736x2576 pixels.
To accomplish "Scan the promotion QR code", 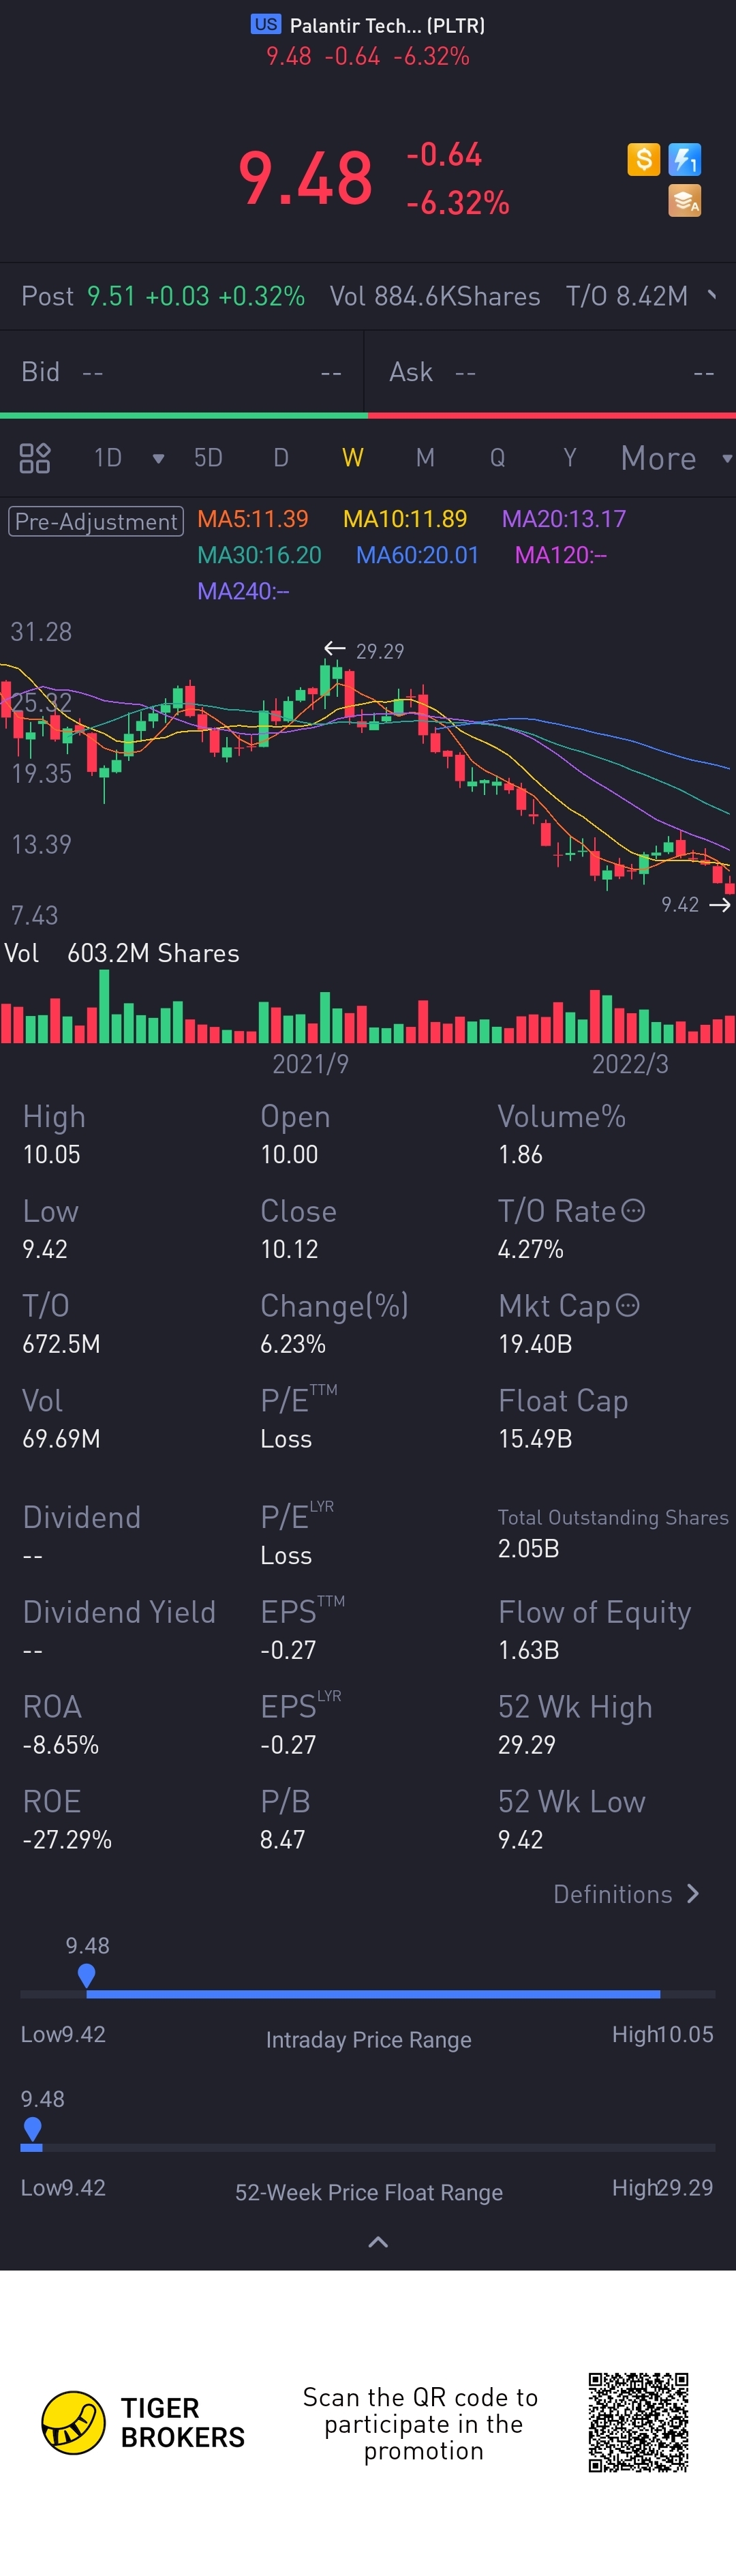I will 638,2422.
